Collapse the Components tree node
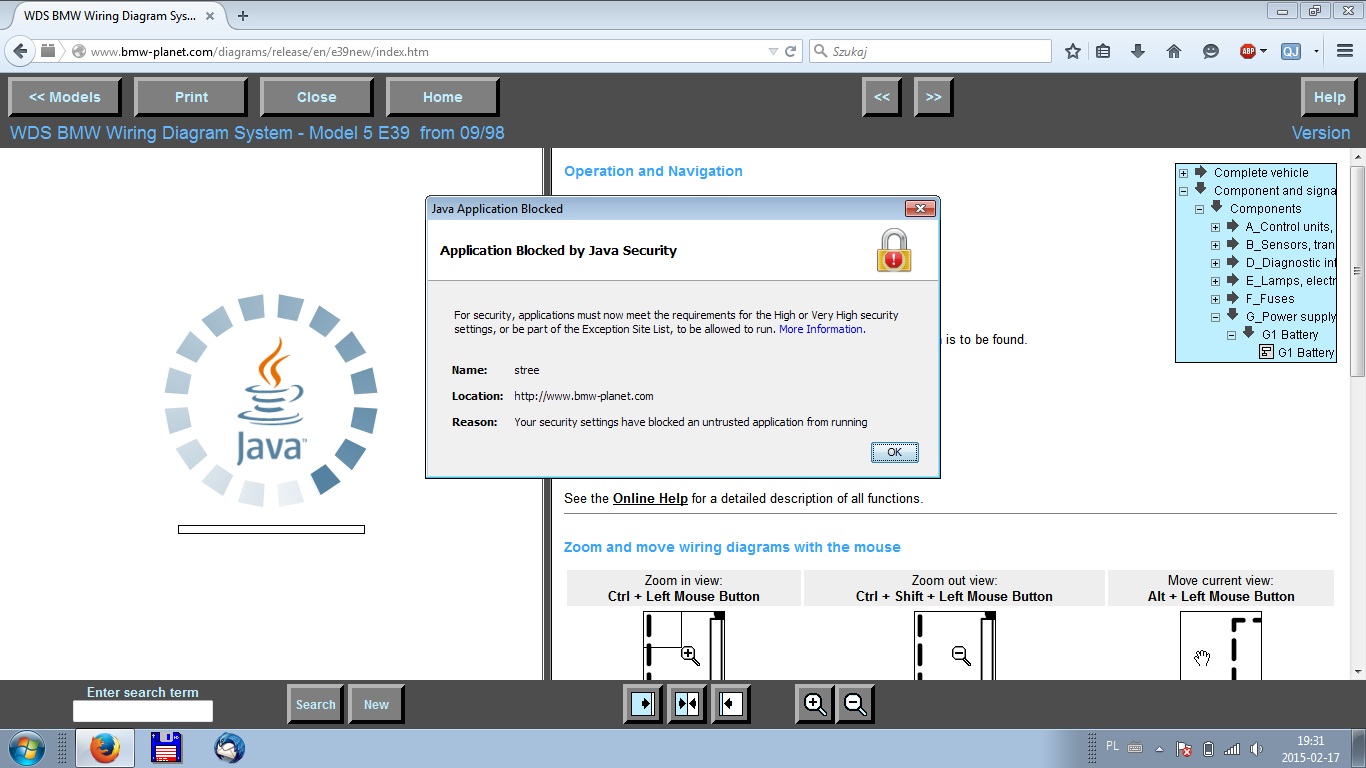The image size is (1366, 768). (1200, 209)
